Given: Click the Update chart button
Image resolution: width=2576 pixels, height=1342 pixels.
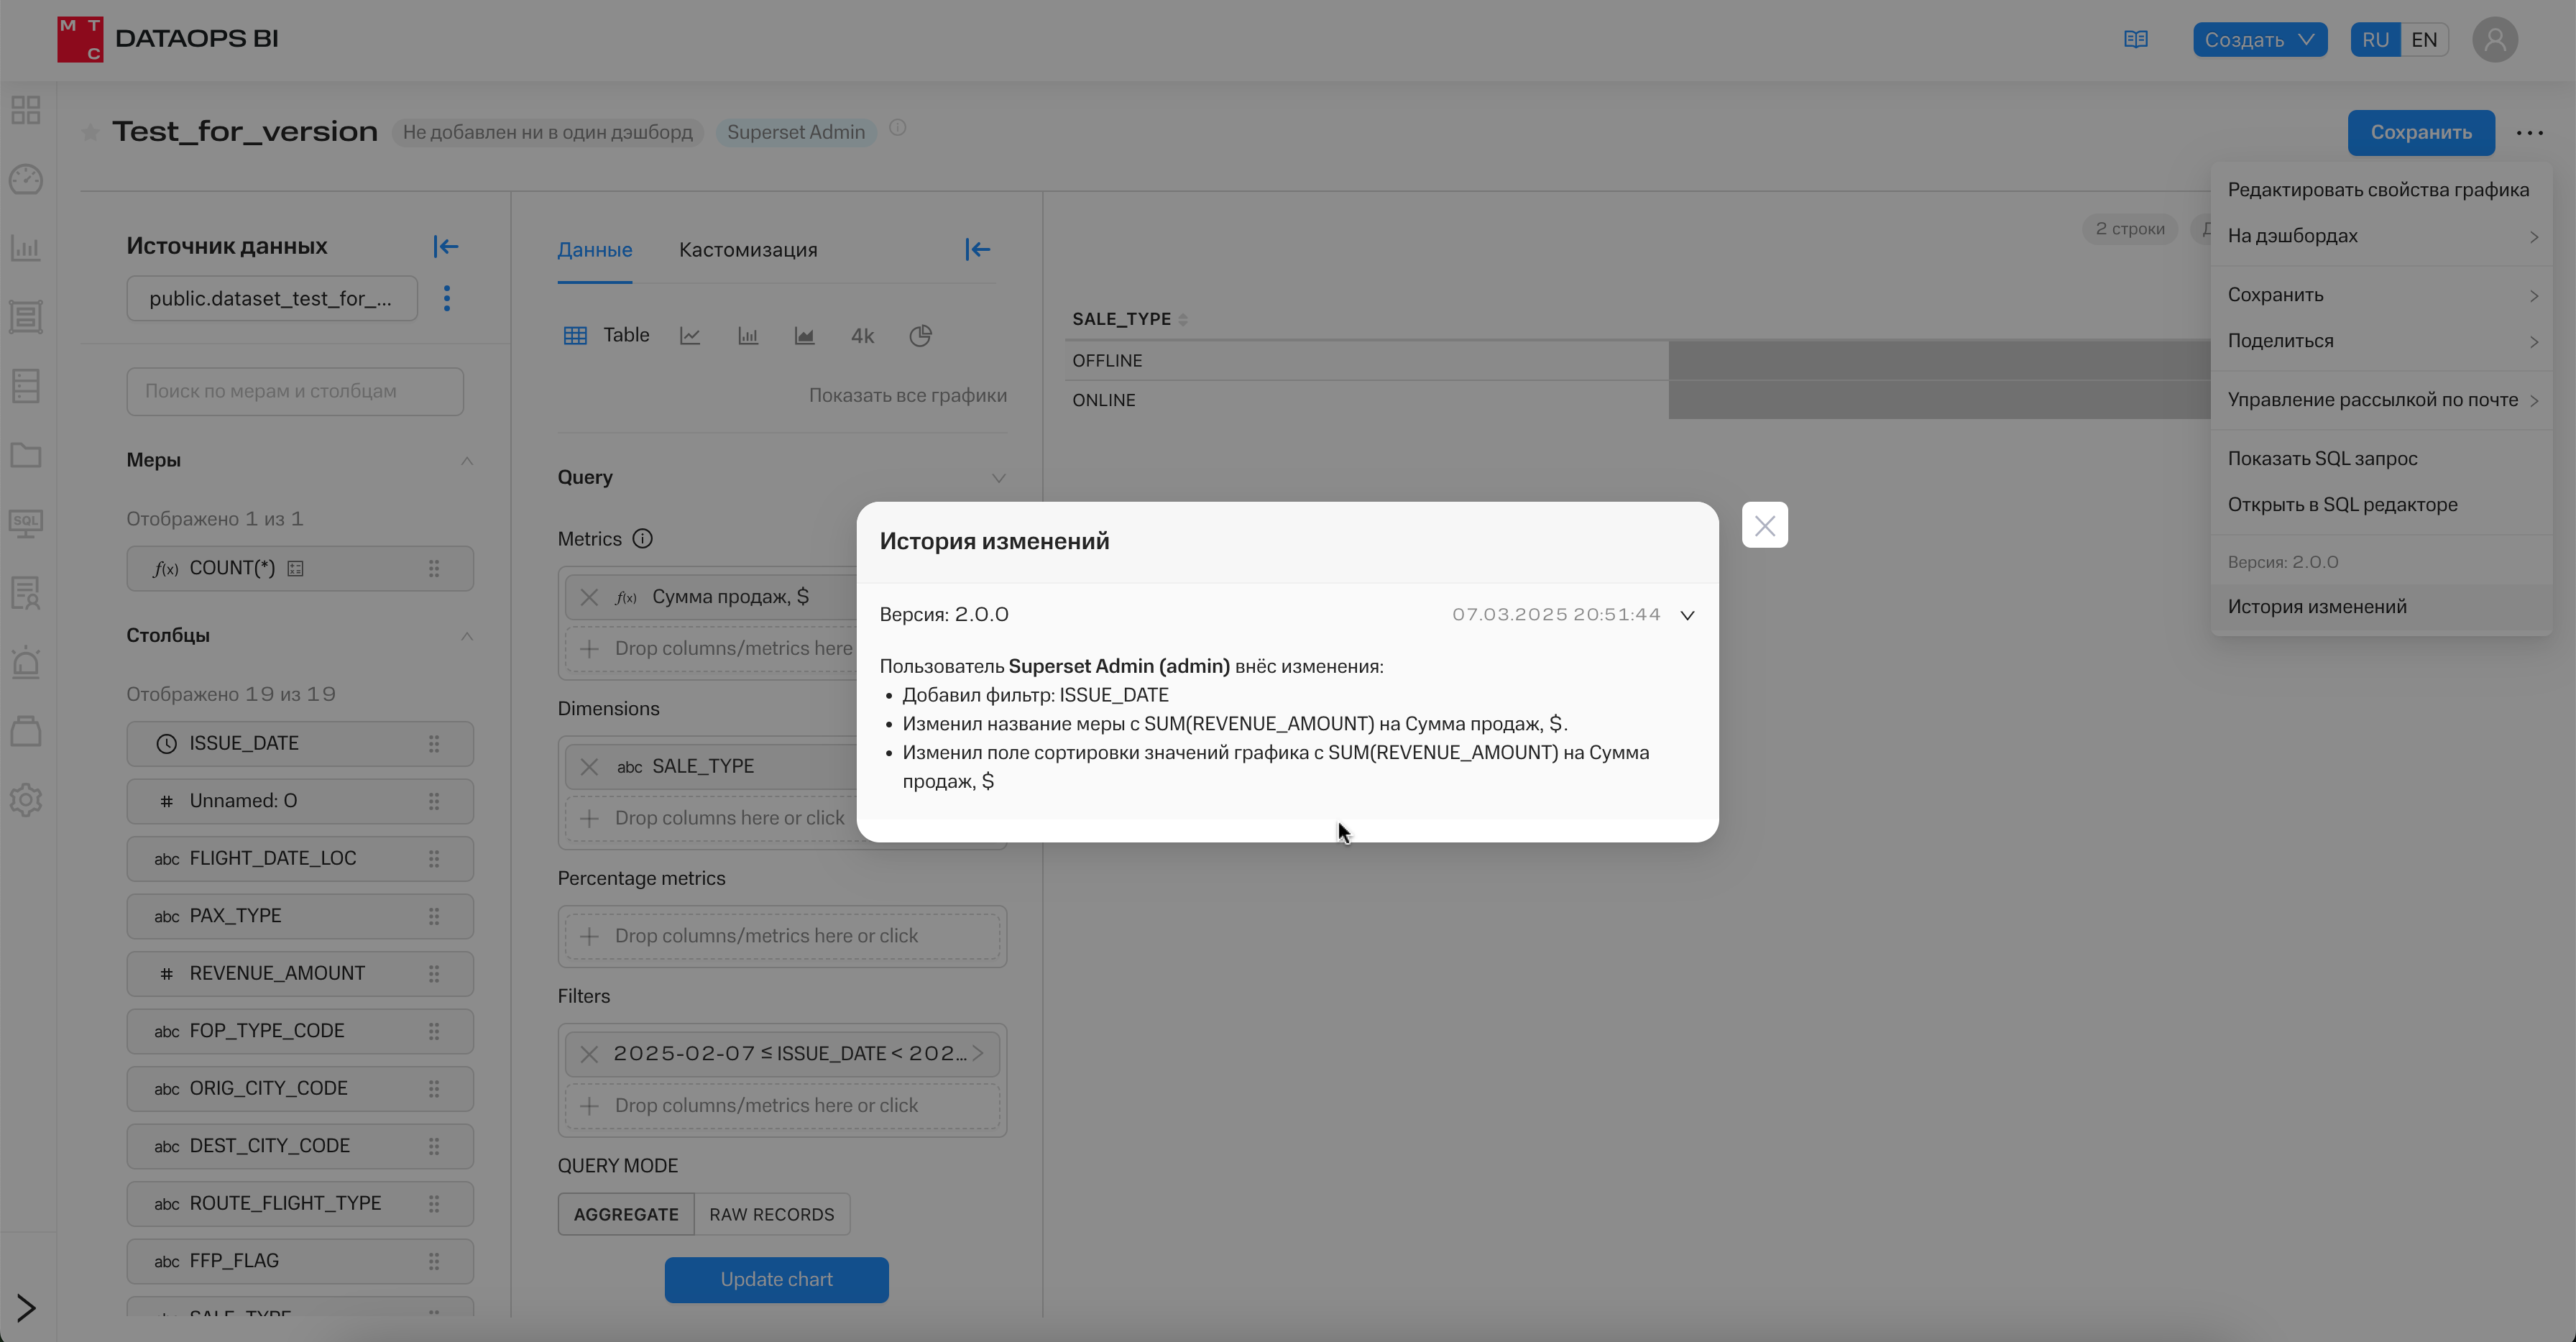Looking at the screenshot, I should [x=777, y=1280].
